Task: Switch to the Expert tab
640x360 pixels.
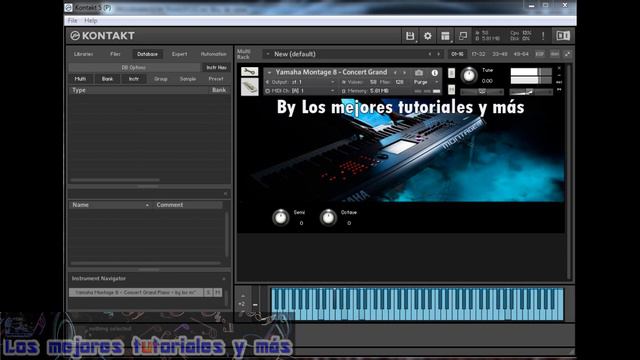Action: click(179, 54)
